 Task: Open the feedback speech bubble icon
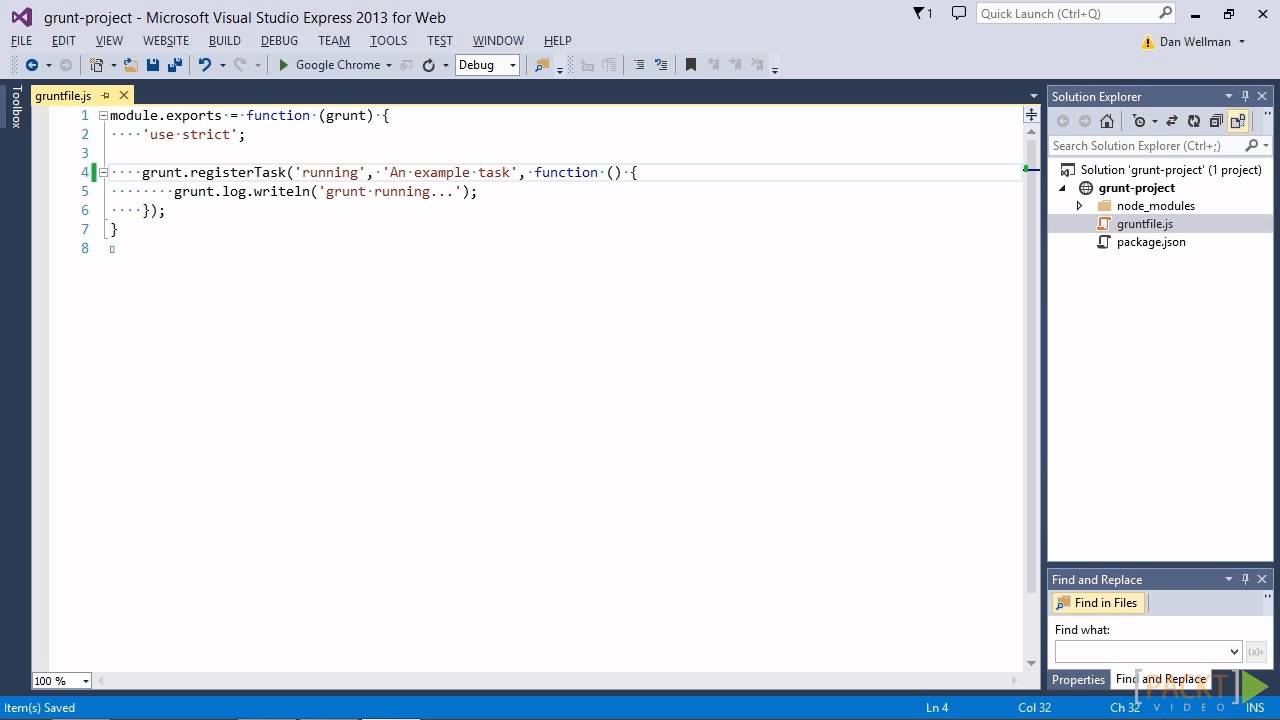click(x=959, y=13)
